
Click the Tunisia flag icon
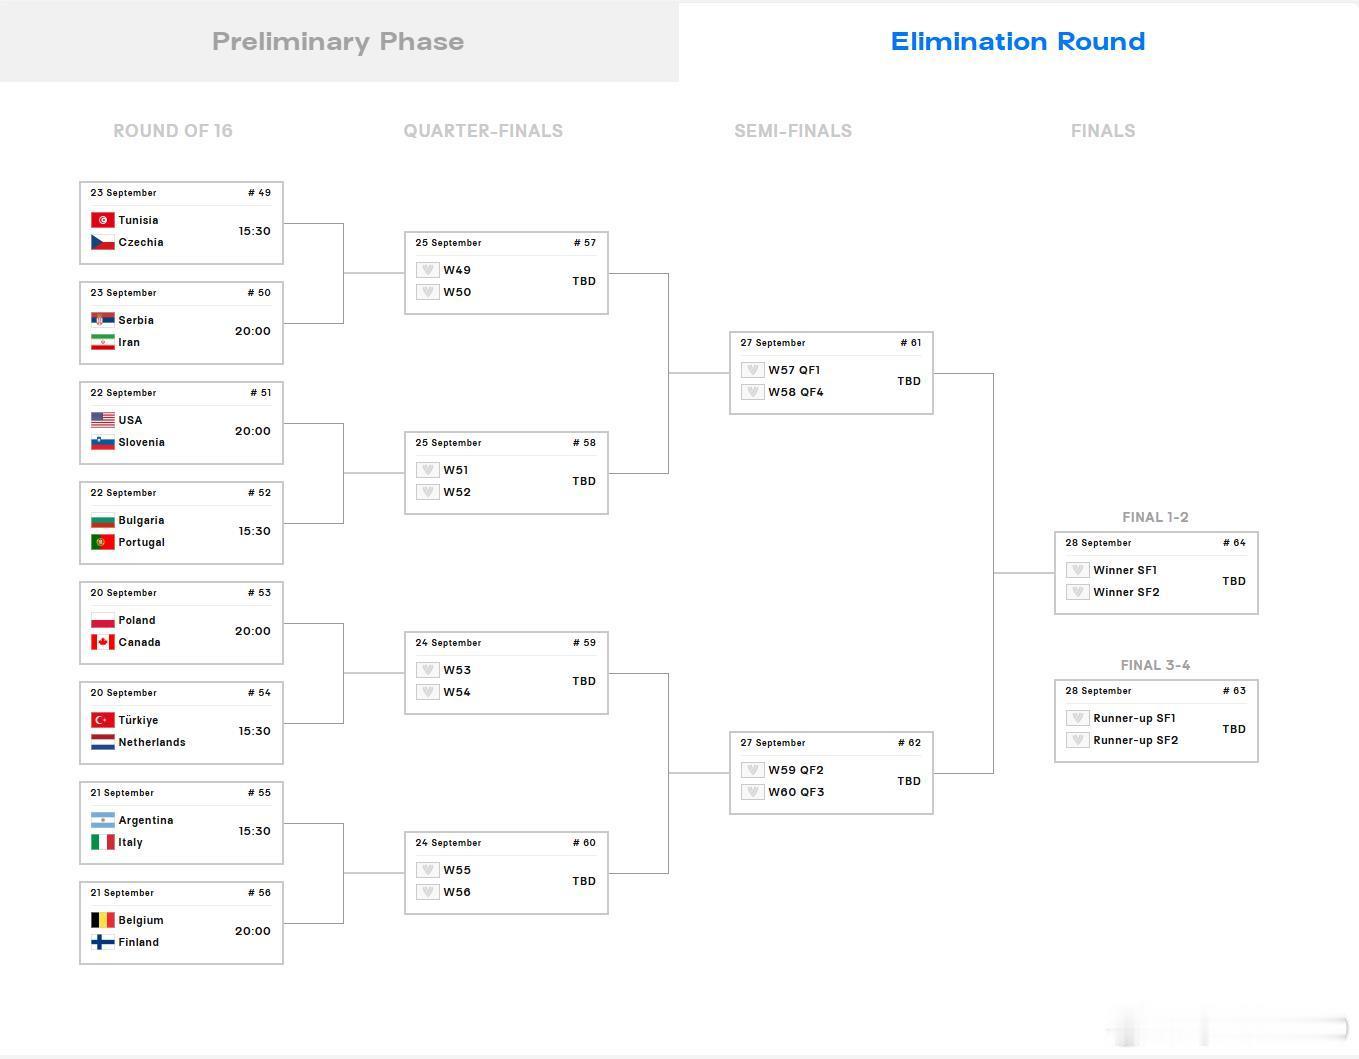pos(102,220)
